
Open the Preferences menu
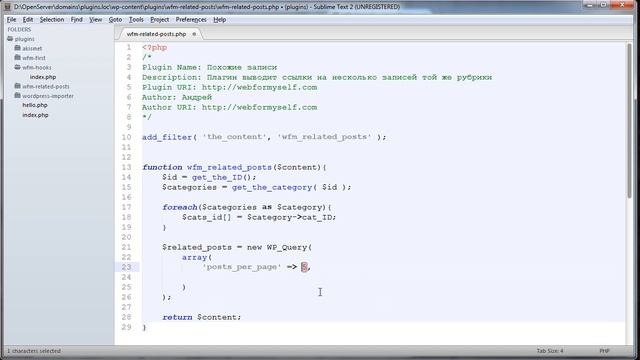[191, 20]
